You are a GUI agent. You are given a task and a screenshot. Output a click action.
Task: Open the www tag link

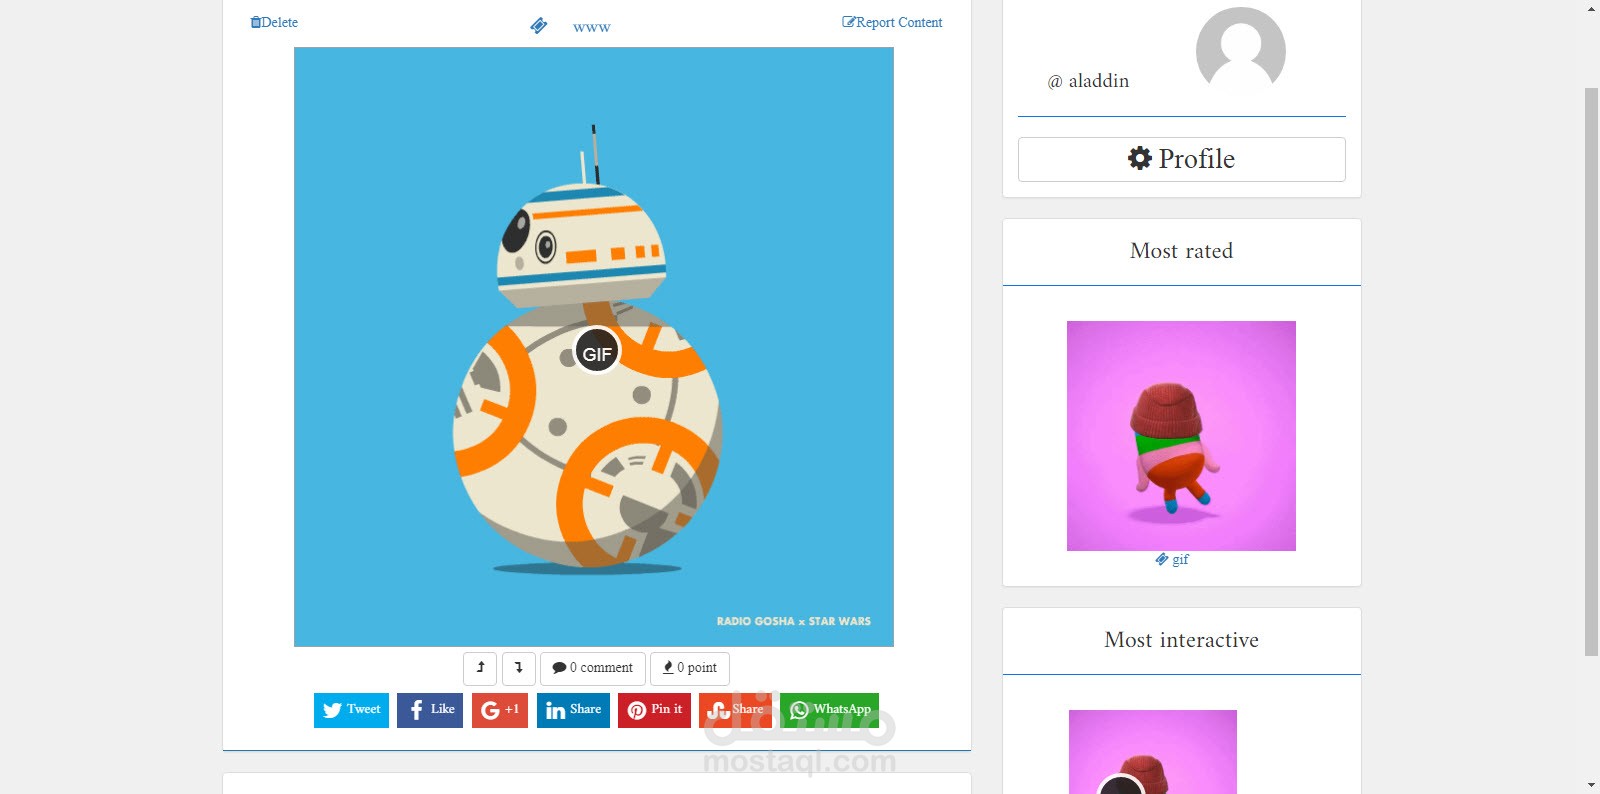pyautogui.click(x=591, y=27)
